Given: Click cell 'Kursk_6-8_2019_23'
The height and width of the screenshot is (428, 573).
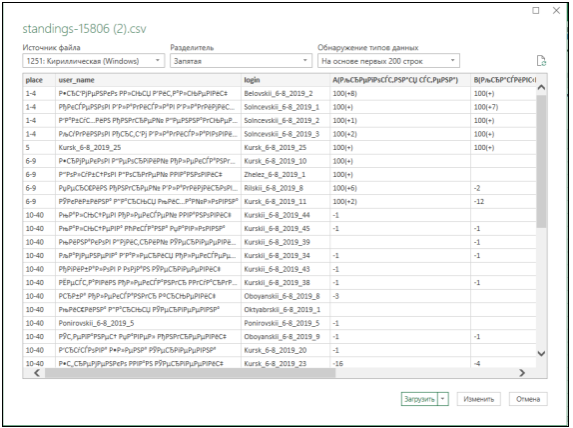Looking at the screenshot, I should [x=285, y=363].
